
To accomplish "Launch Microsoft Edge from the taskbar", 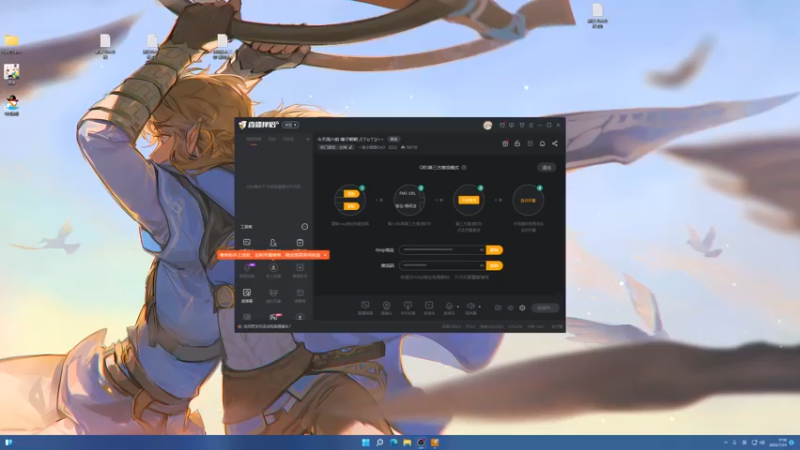I will pyautogui.click(x=393, y=442).
